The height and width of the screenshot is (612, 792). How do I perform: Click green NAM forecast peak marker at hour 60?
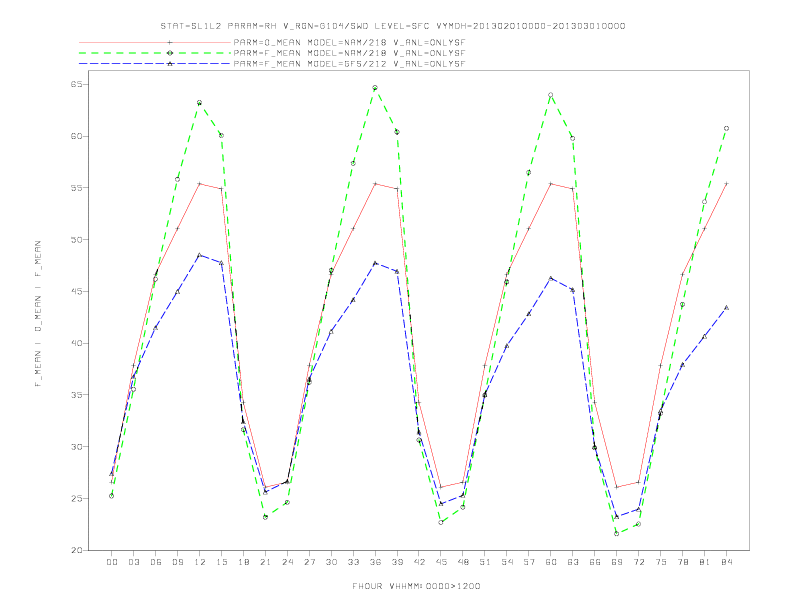(551, 95)
